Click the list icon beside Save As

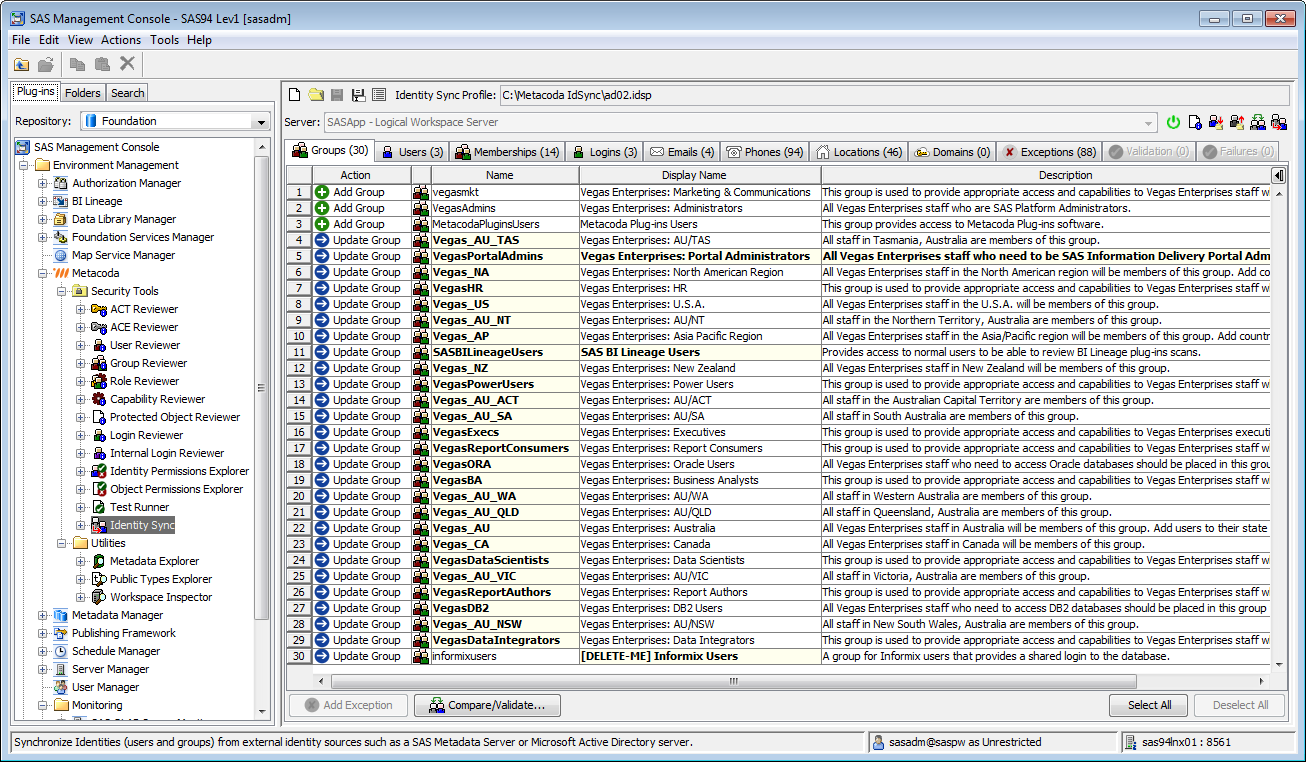pos(379,95)
